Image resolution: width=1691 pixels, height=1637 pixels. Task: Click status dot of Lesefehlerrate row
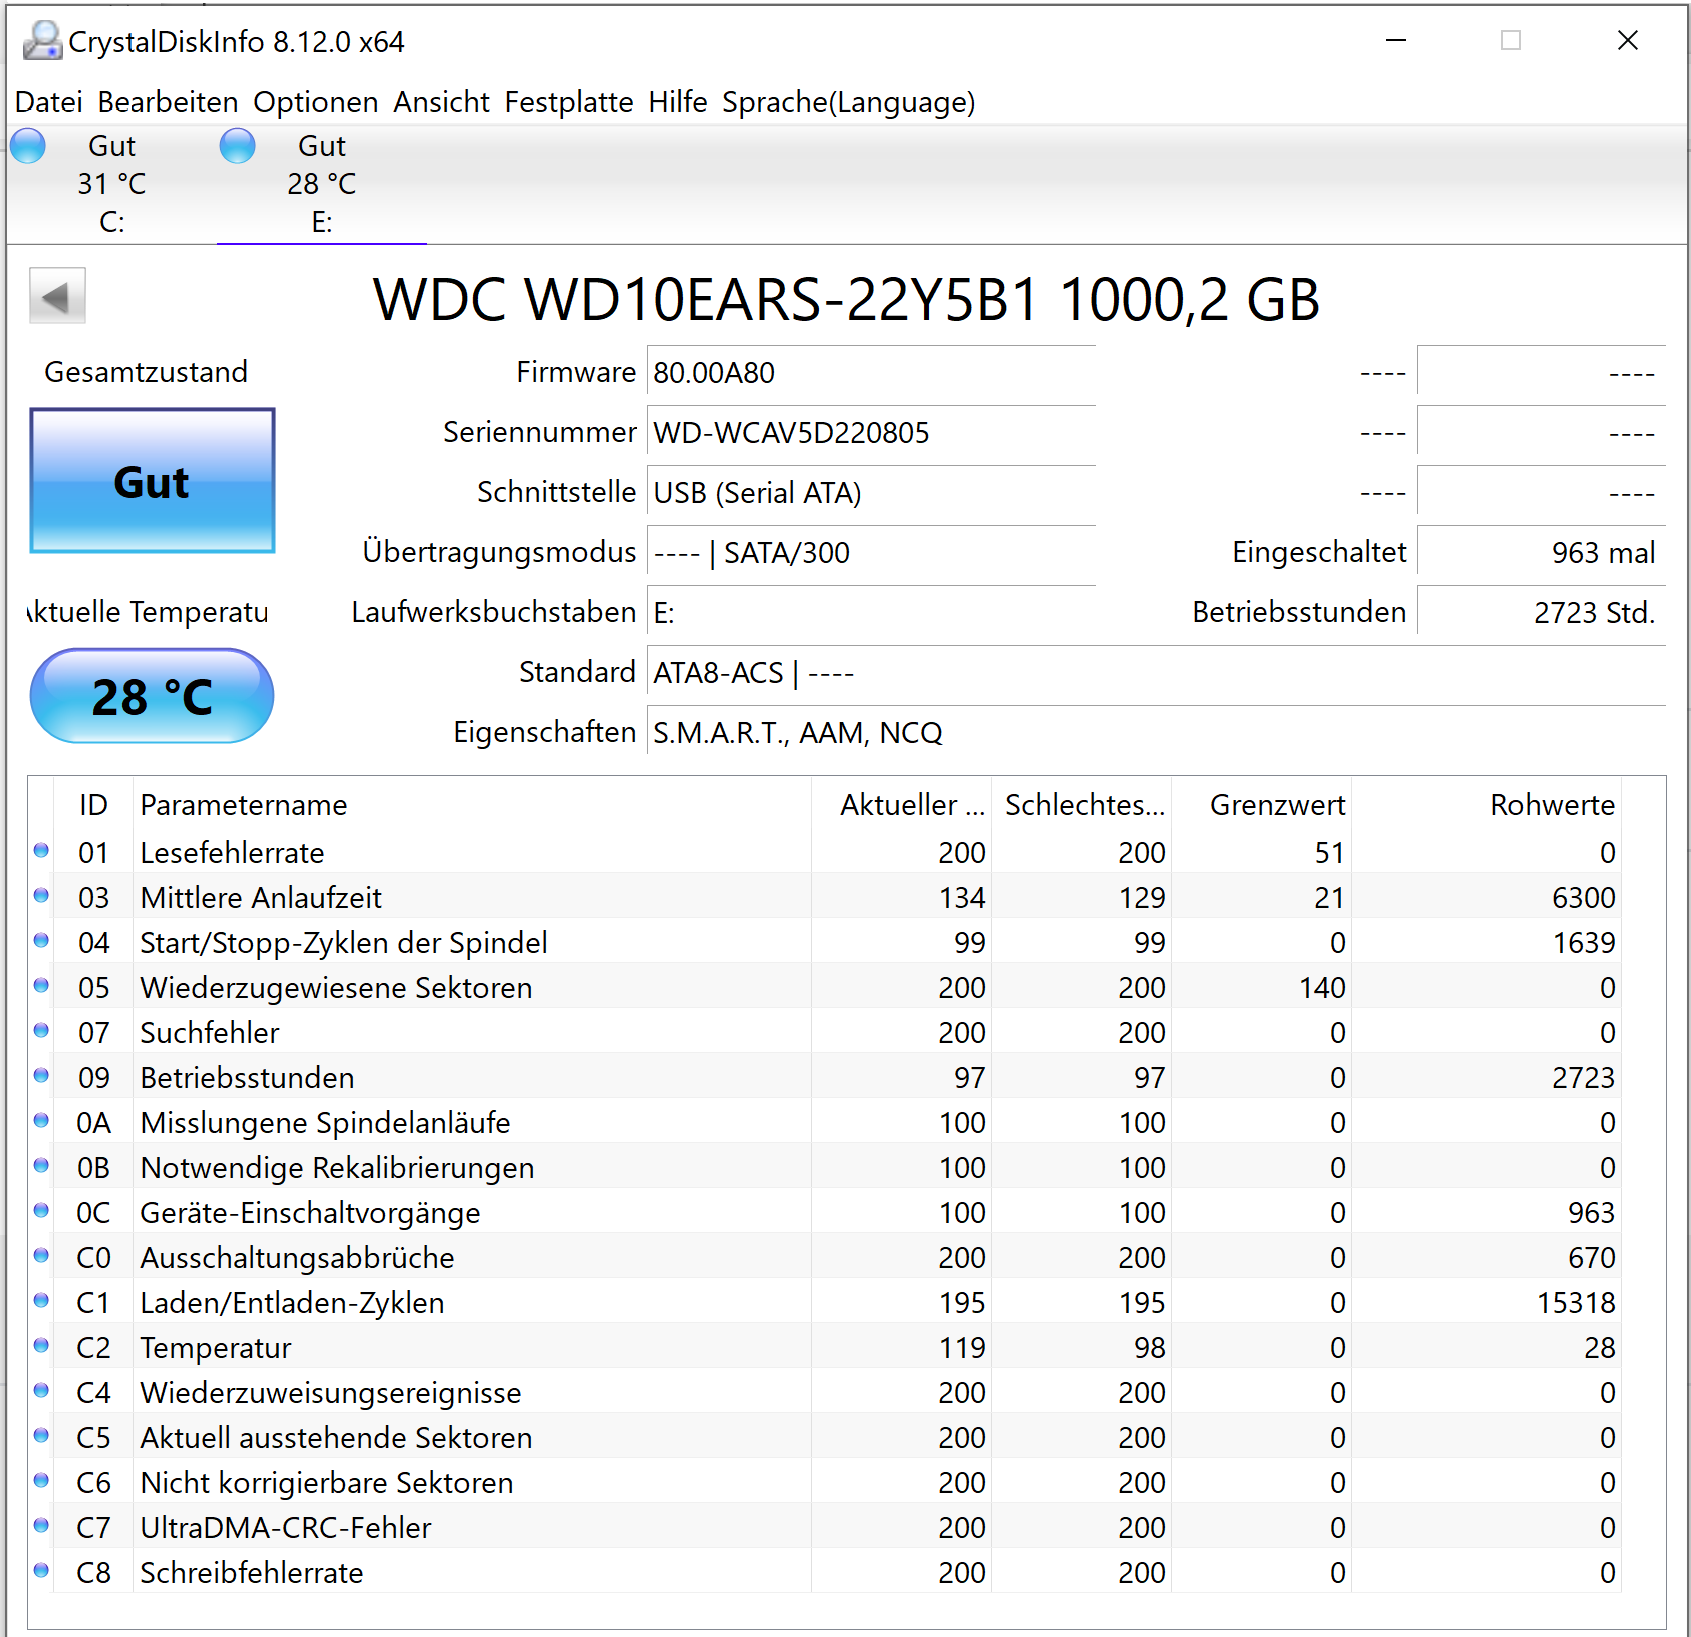coord(41,850)
